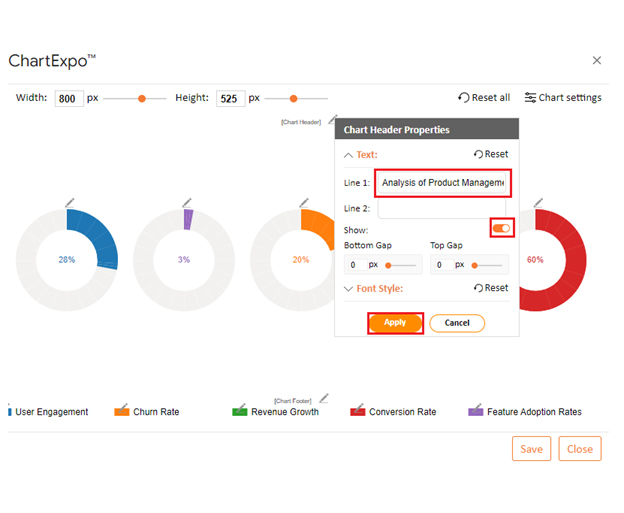Collapse the Text section chevron
This screenshot has width=624, height=513.
pos(348,155)
